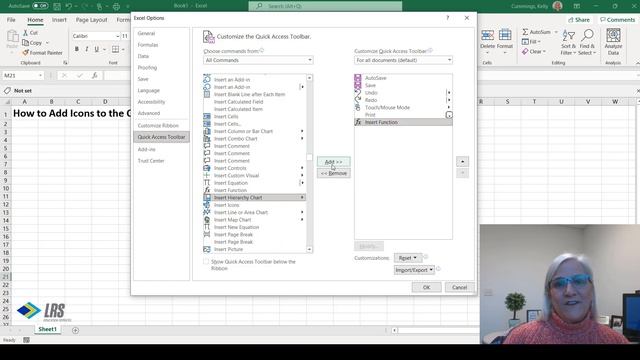Screen dimensions: 640x360
Task: Click the Cut scissors icon
Action: tap(26, 33)
